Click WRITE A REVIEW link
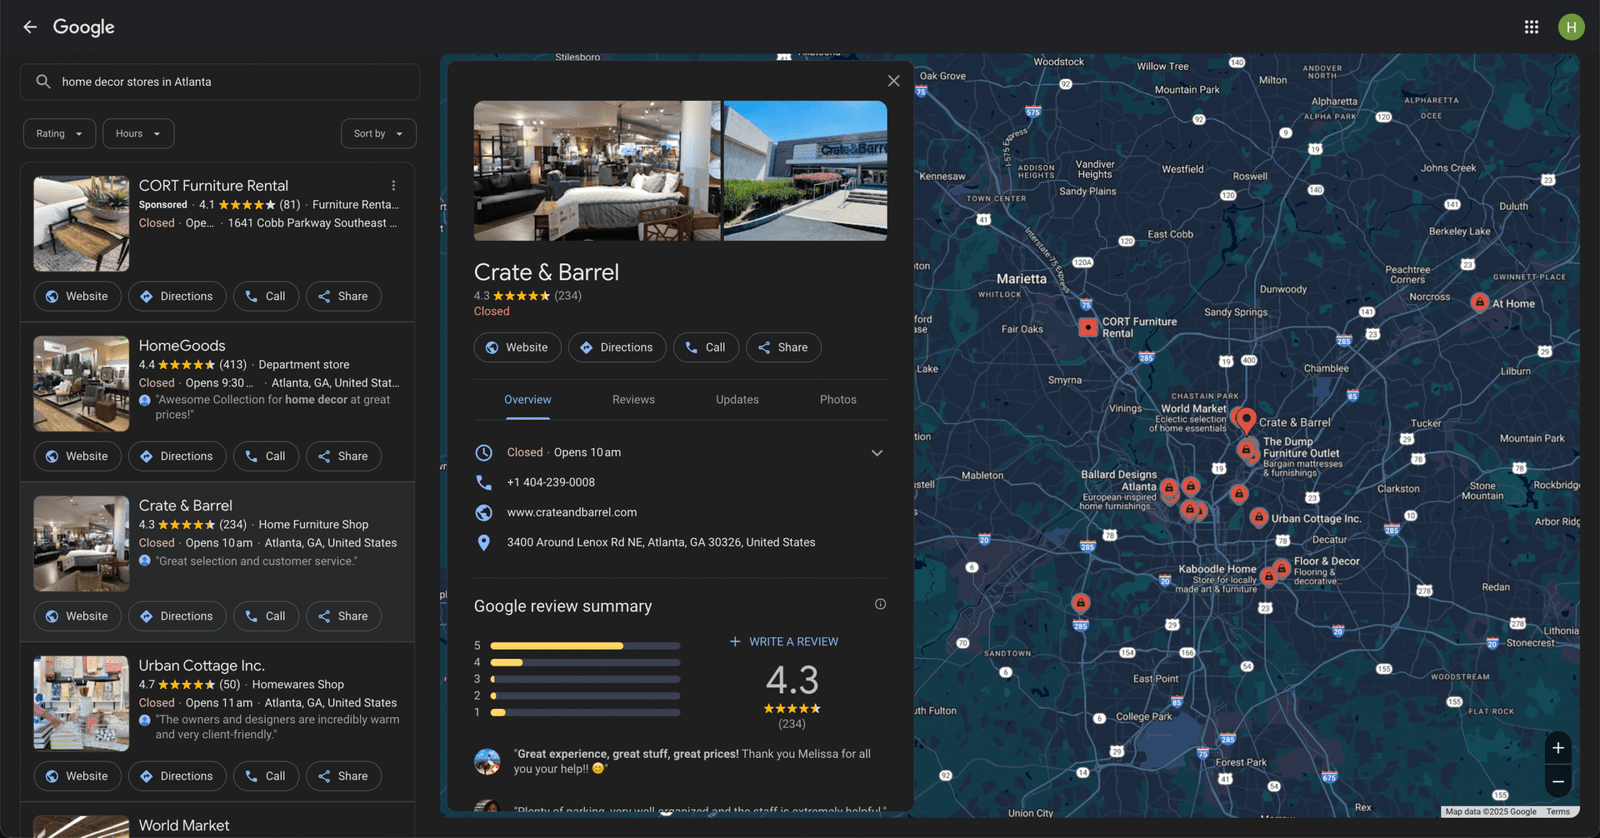The height and width of the screenshot is (838, 1600). point(784,642)
